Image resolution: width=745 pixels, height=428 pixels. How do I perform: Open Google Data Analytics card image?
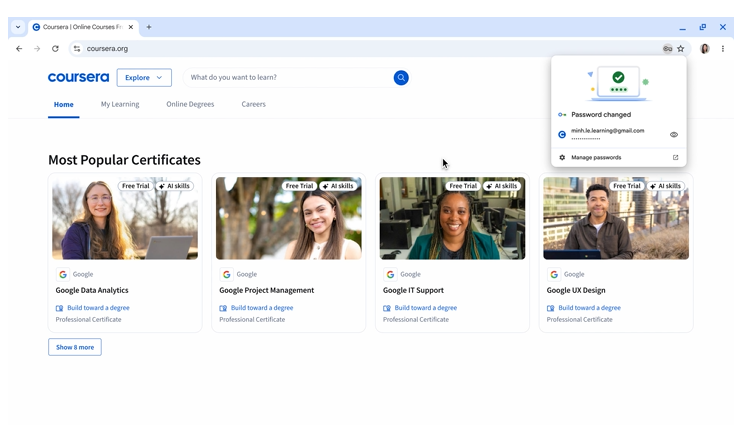[x=125, y=218]
